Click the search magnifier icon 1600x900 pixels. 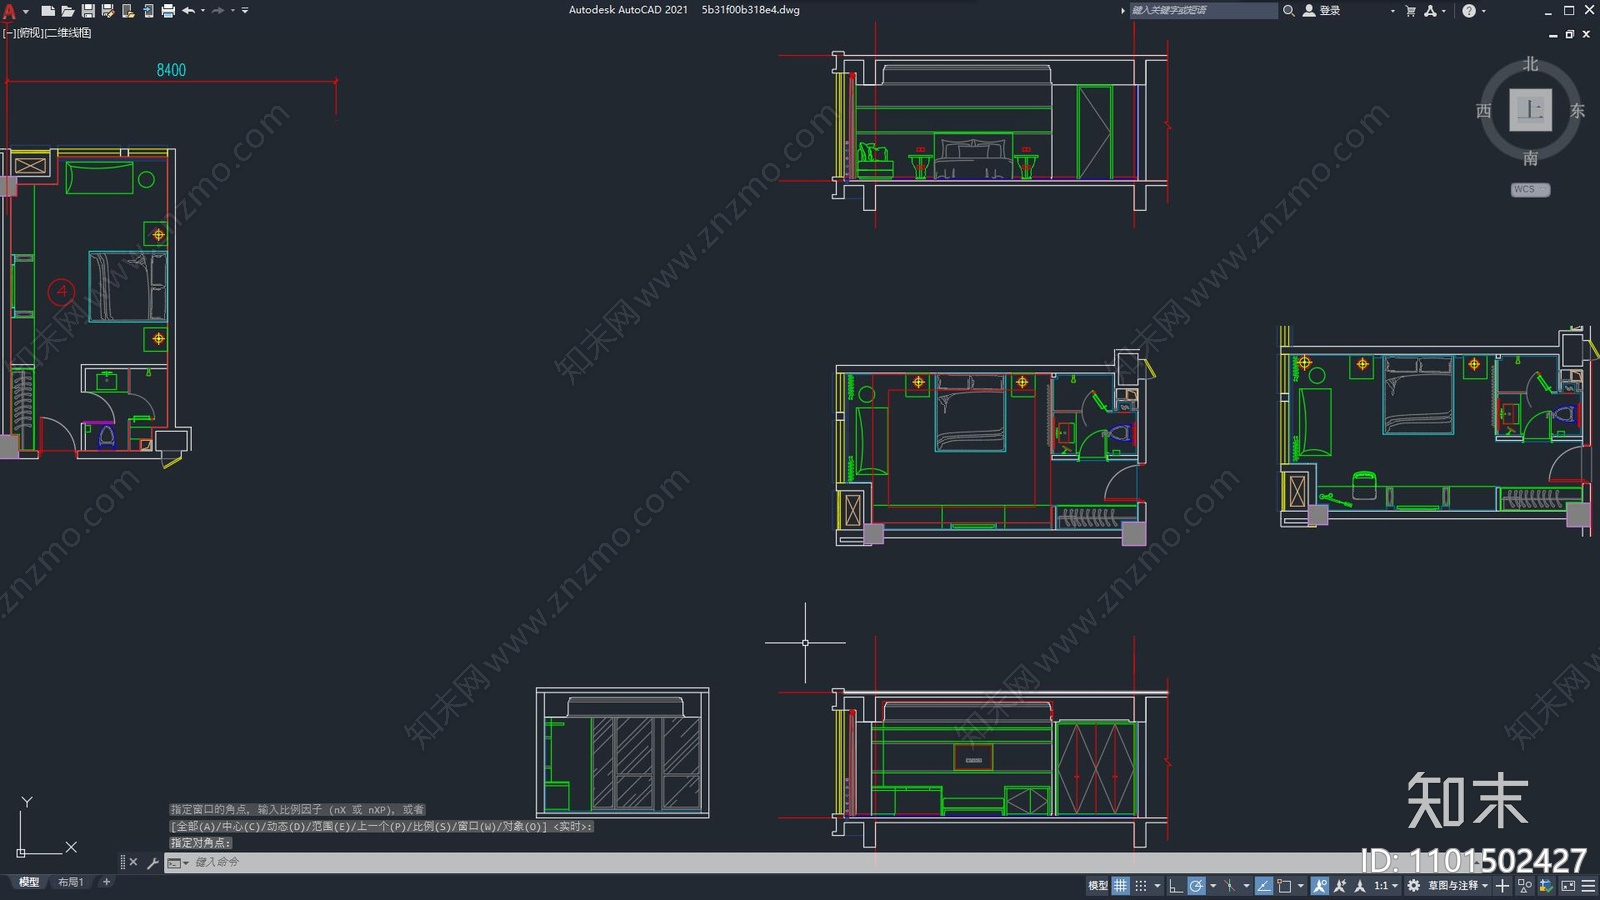1289,11
